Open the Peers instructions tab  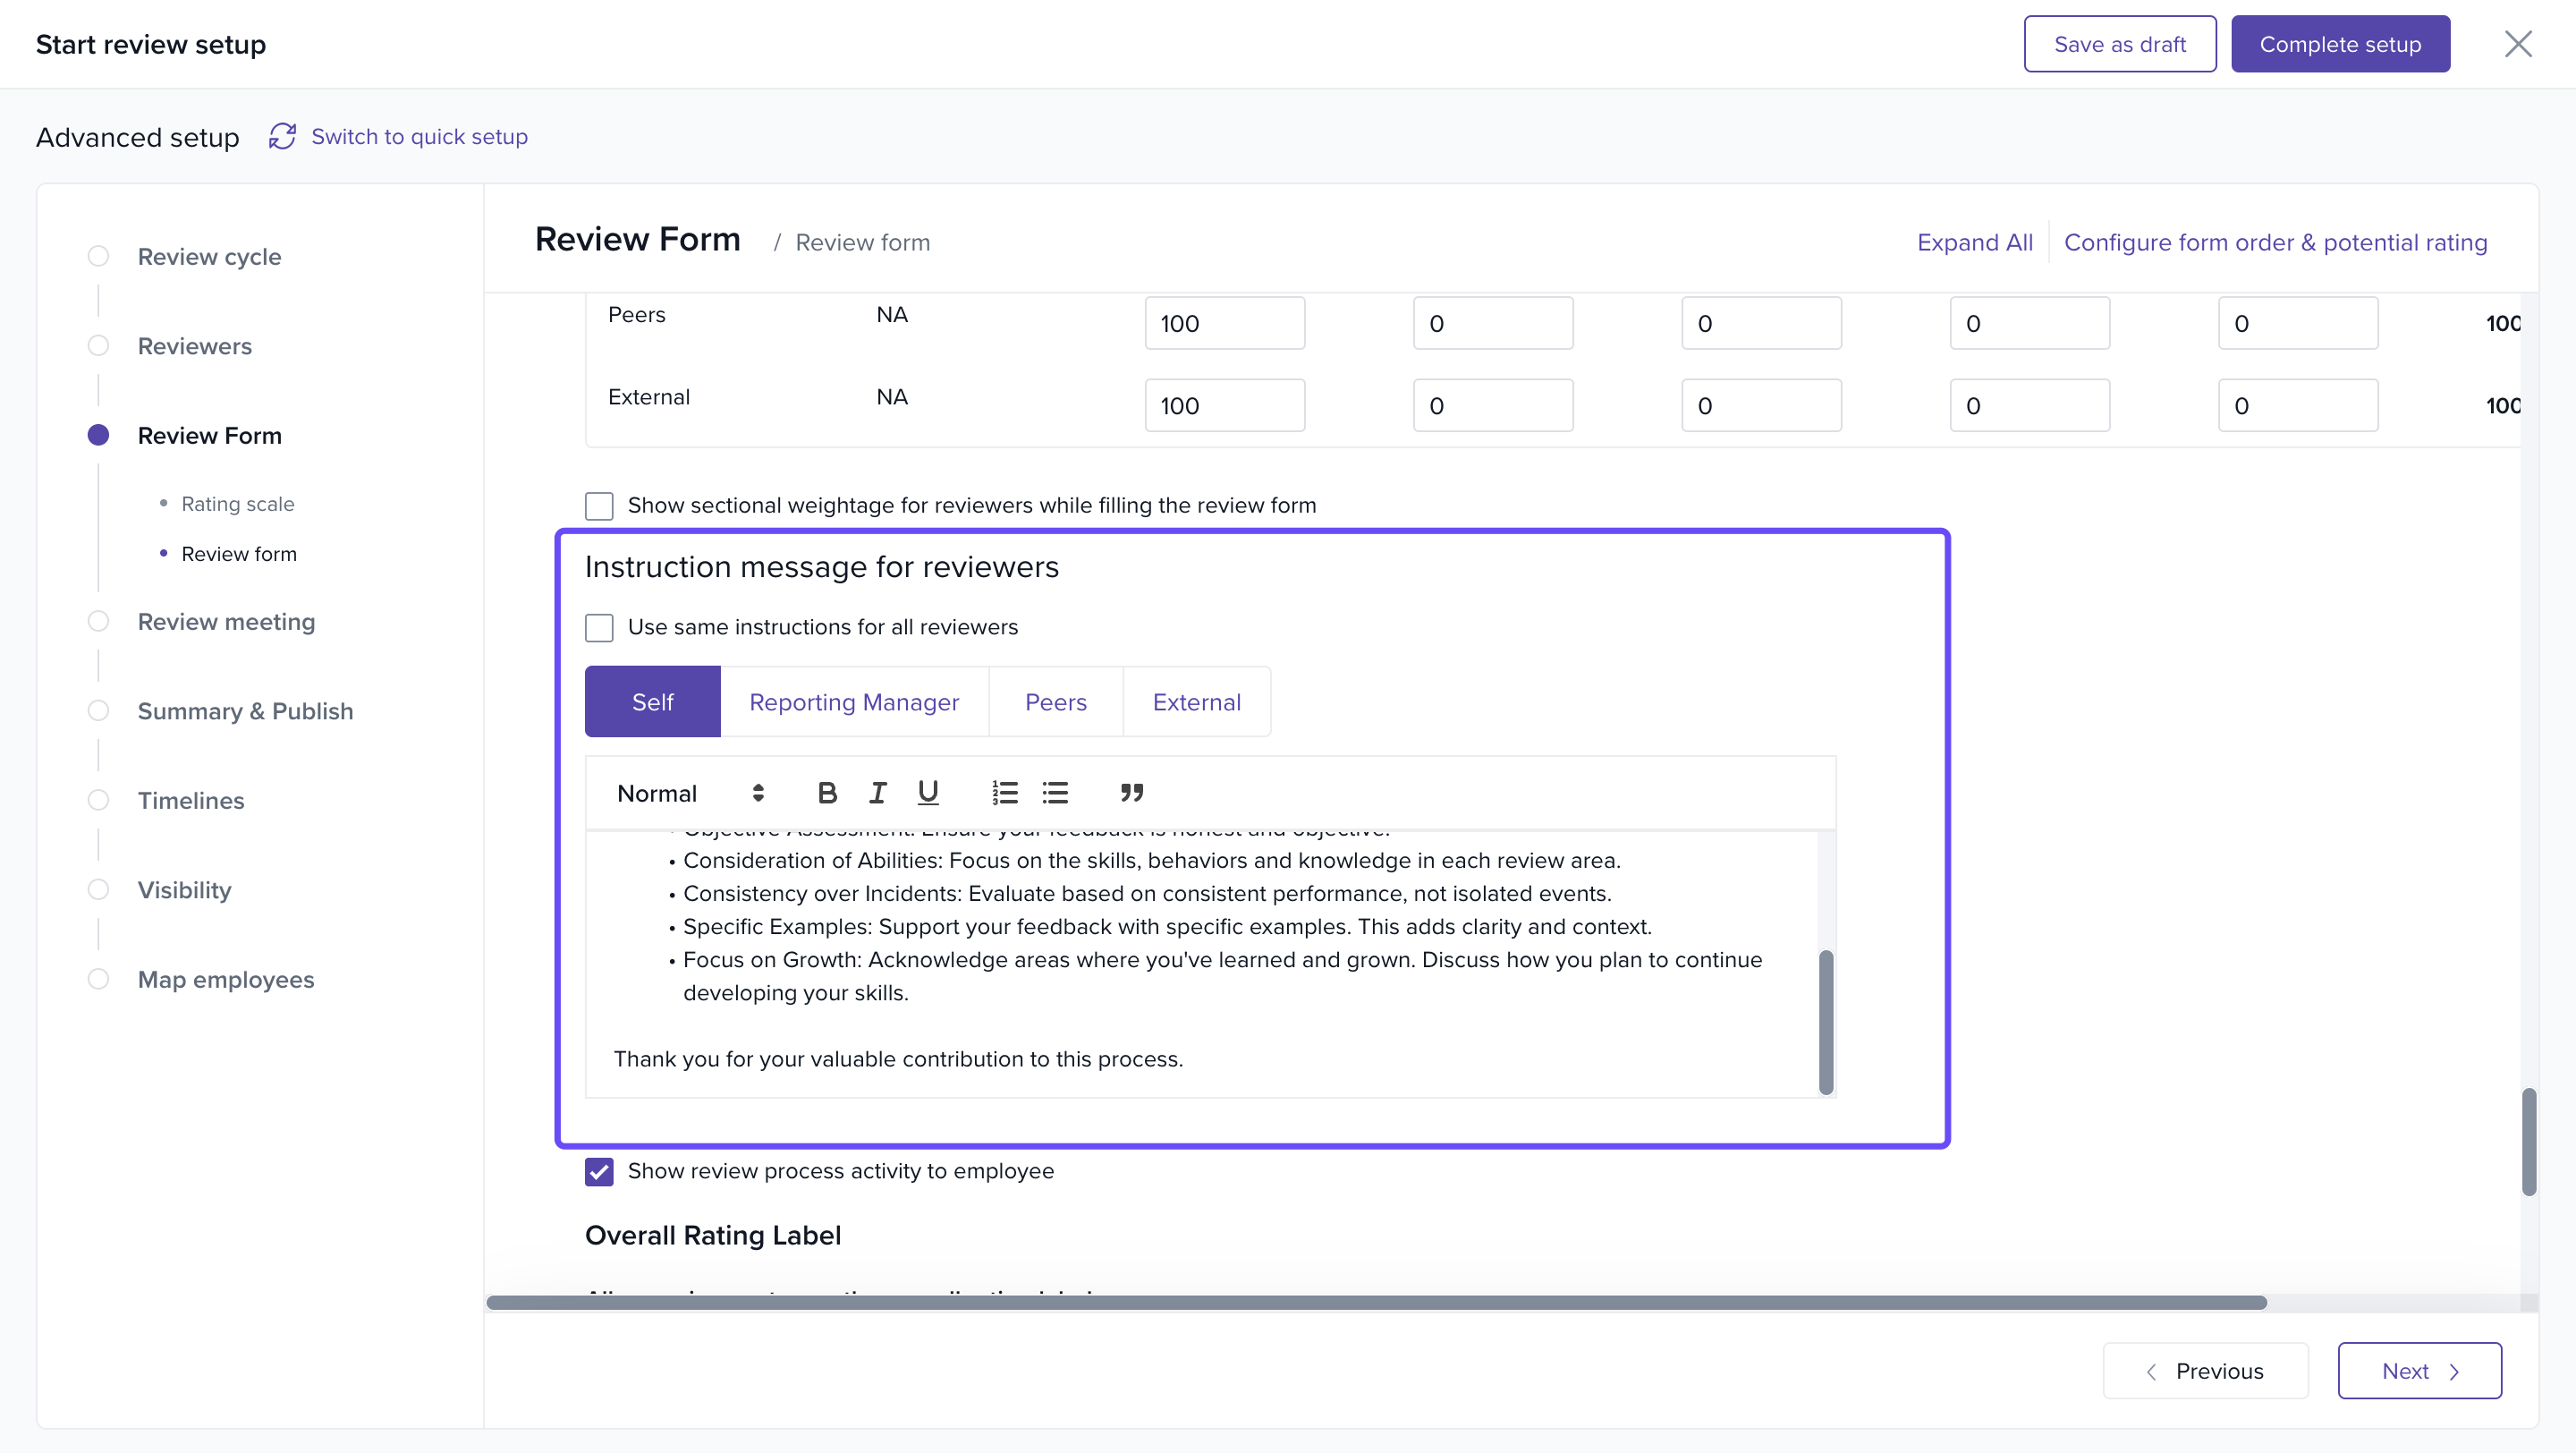pos(1055,702)
